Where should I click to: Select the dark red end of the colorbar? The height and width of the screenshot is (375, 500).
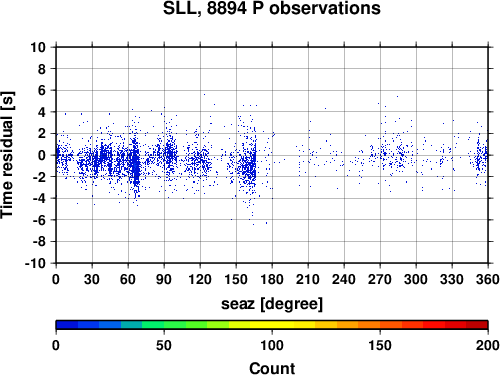click(477, 325)
